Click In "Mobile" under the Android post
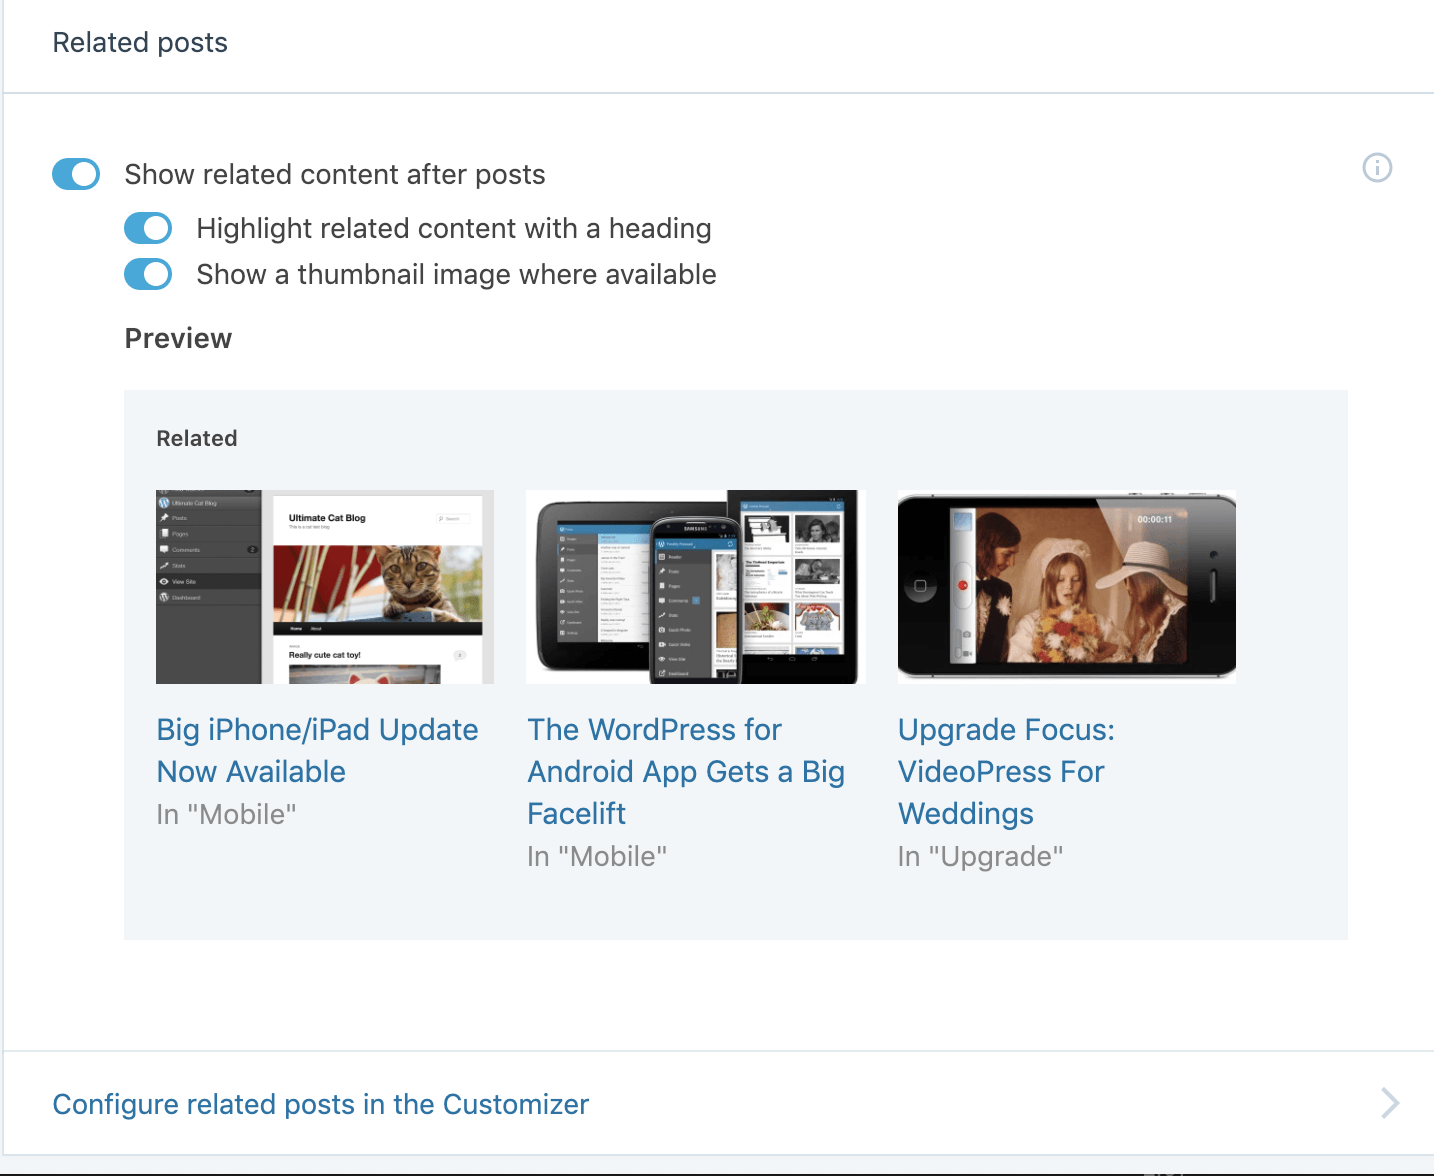 click(597, 857)
